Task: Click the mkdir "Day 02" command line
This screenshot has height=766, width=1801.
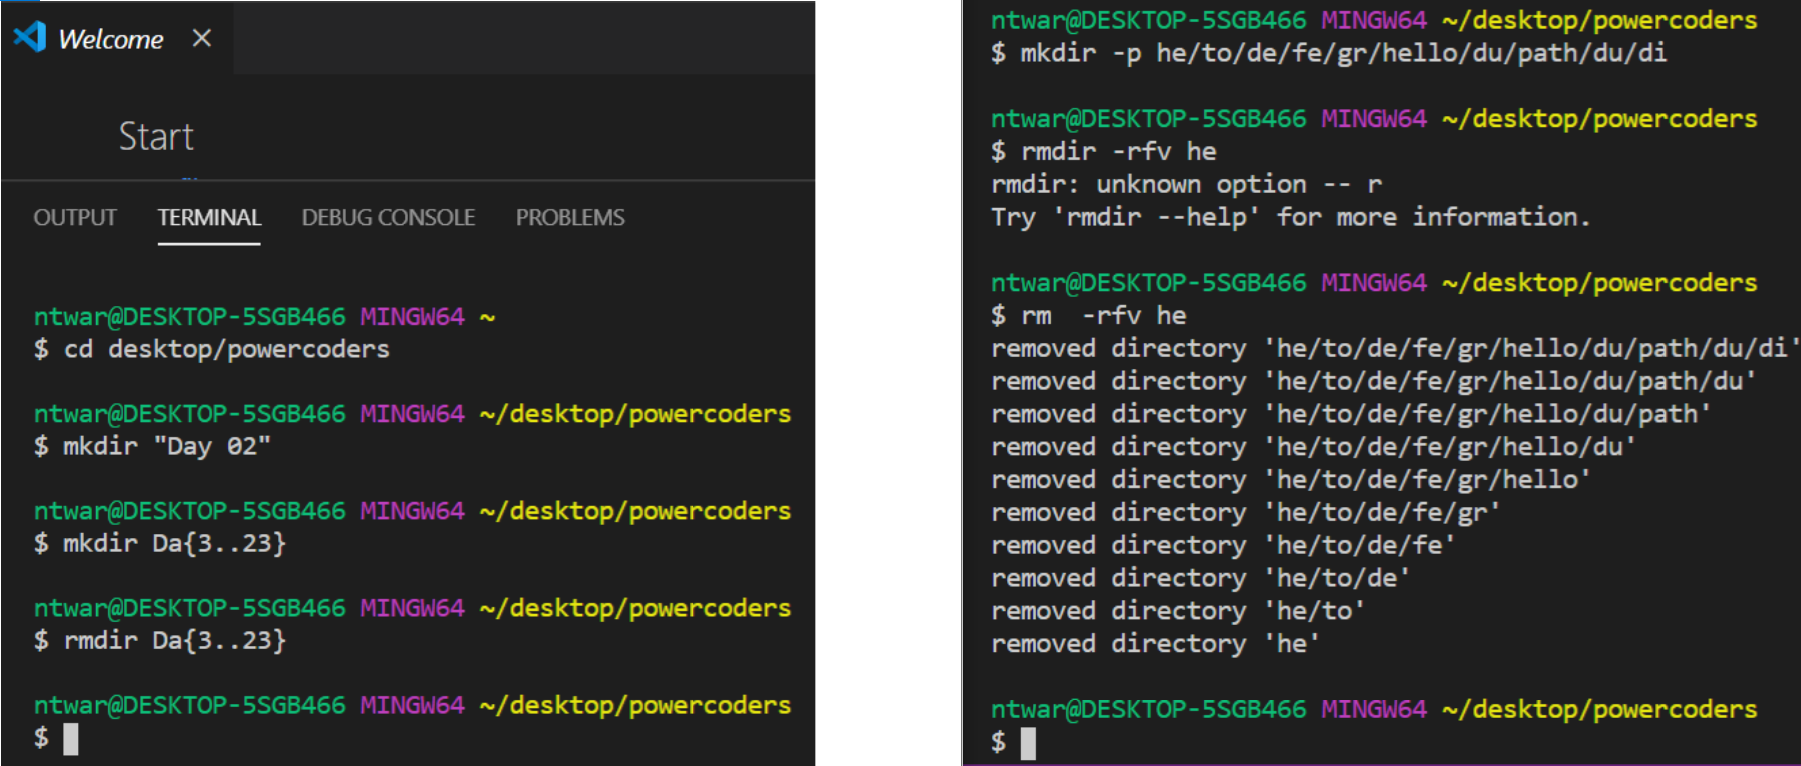Action: point(166,446)
